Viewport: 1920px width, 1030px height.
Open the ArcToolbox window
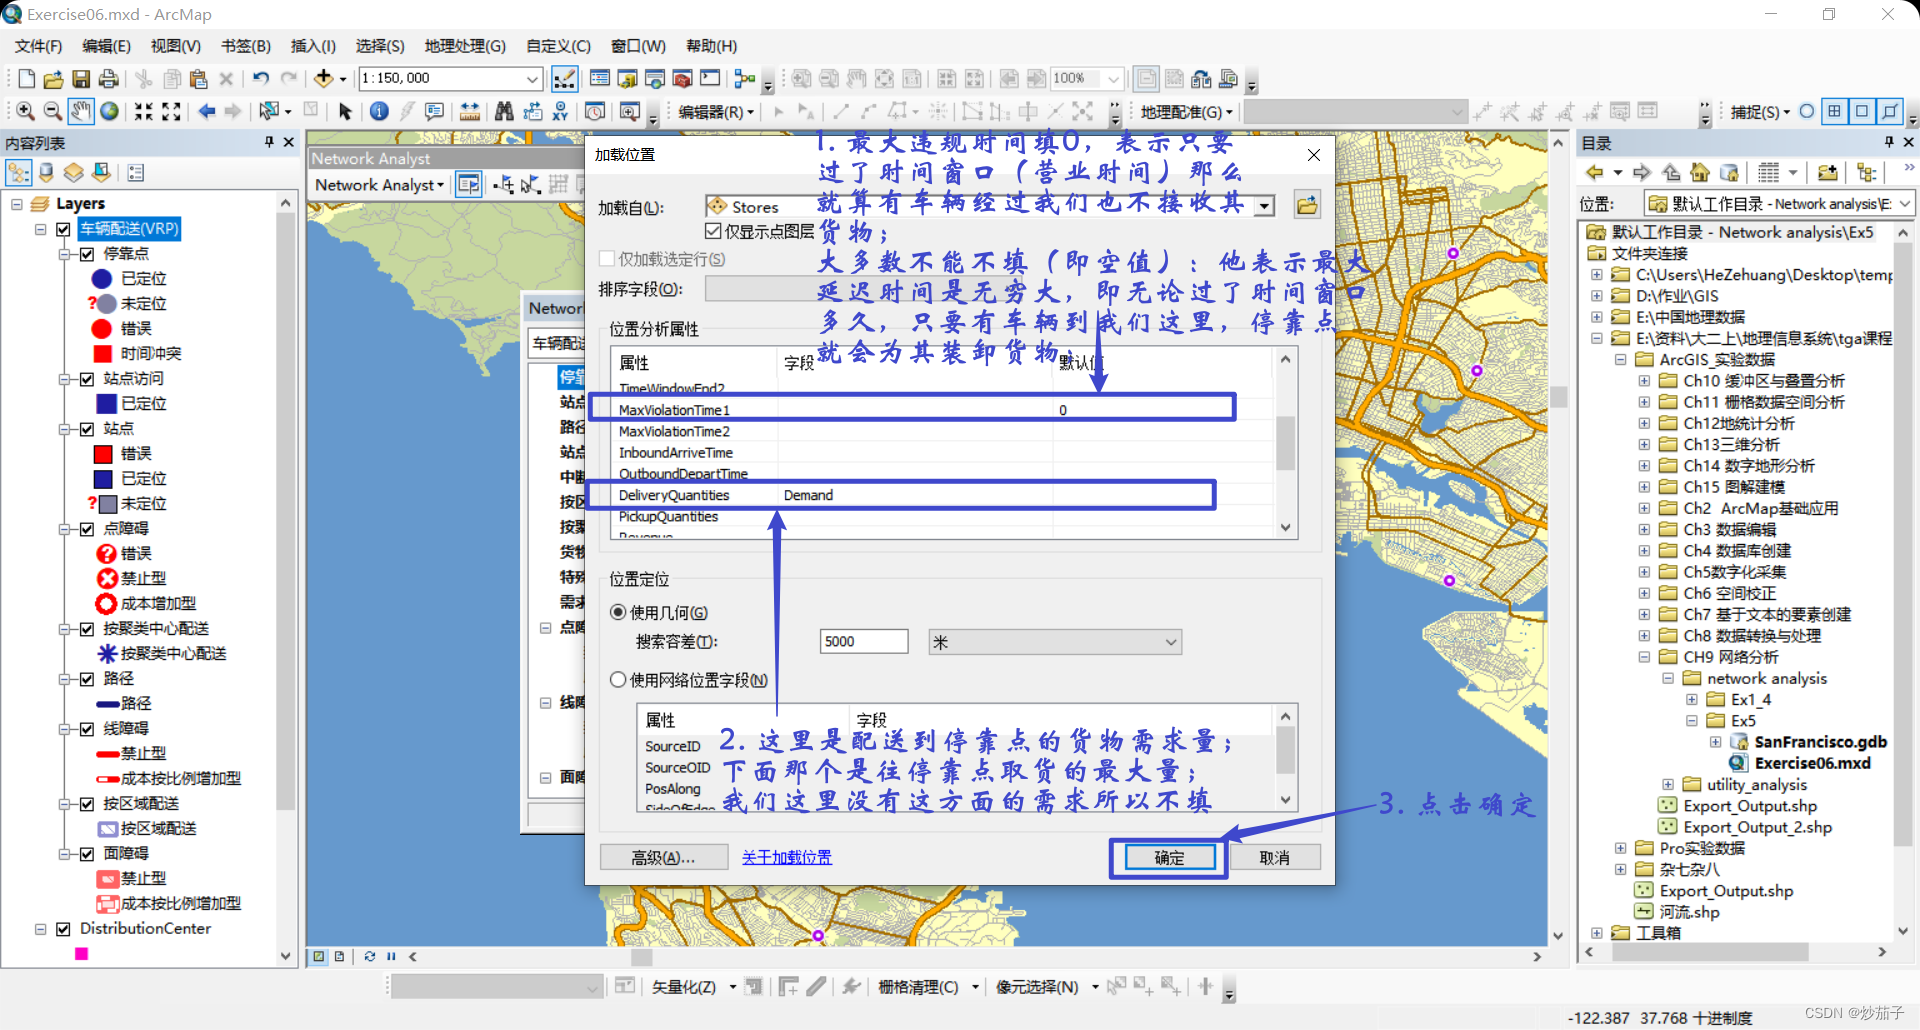tap(683, 78)
